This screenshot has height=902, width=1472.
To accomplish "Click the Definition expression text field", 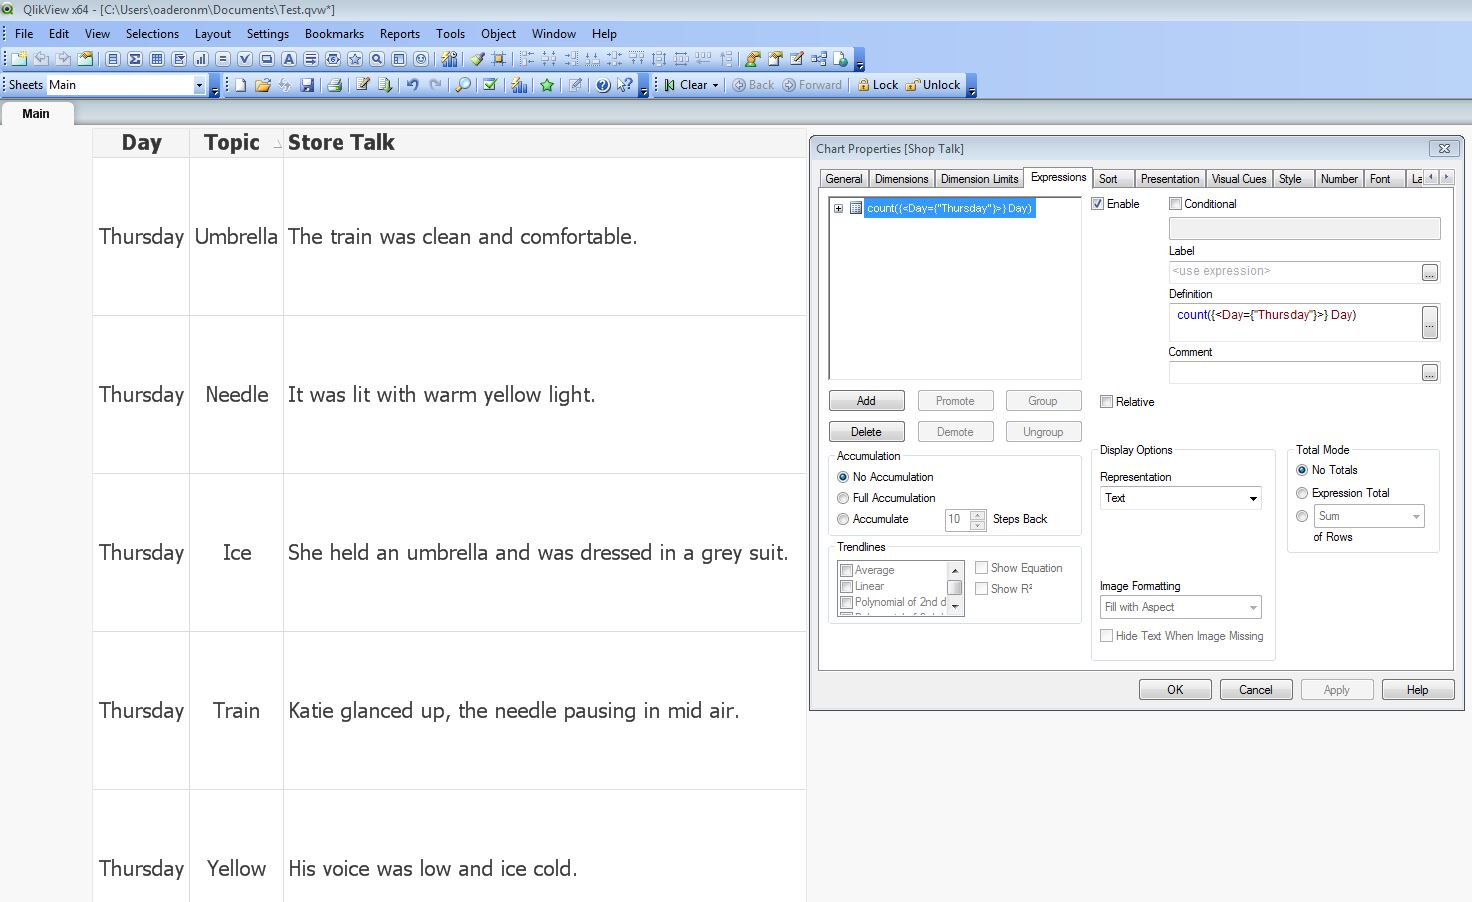I will pyautogui.click(x=1294, y=323).
